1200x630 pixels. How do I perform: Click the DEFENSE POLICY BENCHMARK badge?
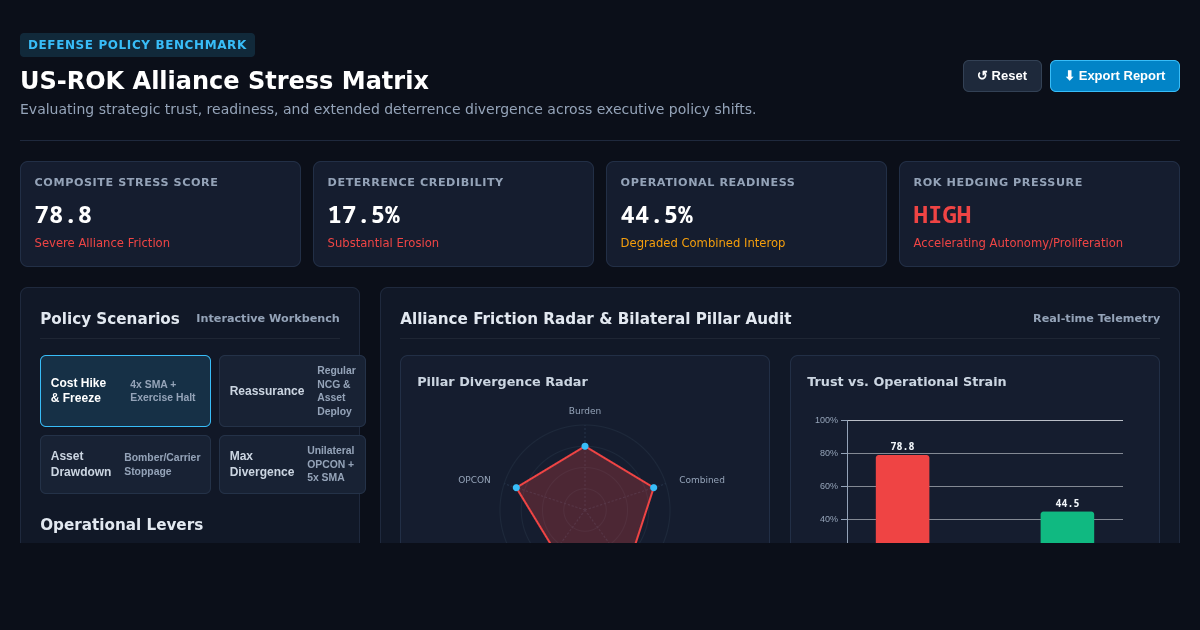pos(137,45)
